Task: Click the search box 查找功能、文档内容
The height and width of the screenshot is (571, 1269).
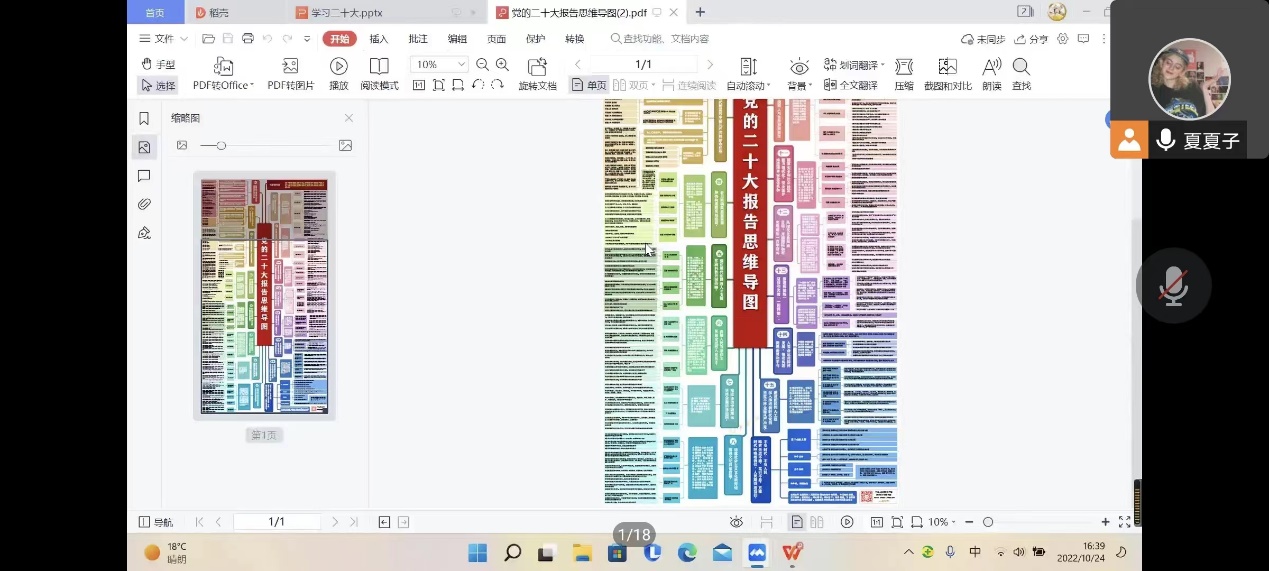Action: click(x=660, y=39)
